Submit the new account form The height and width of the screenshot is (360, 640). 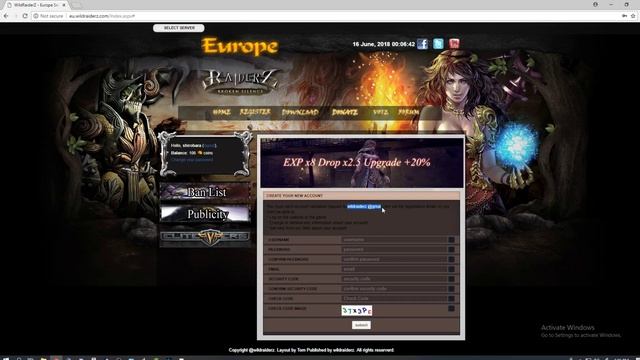point(361,325)
